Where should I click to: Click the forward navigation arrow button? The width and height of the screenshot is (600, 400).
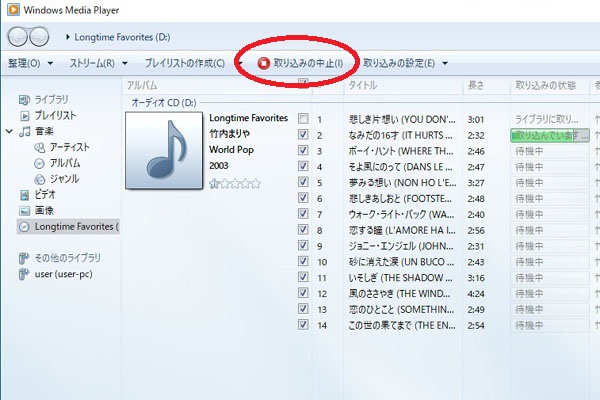(39, 35)
